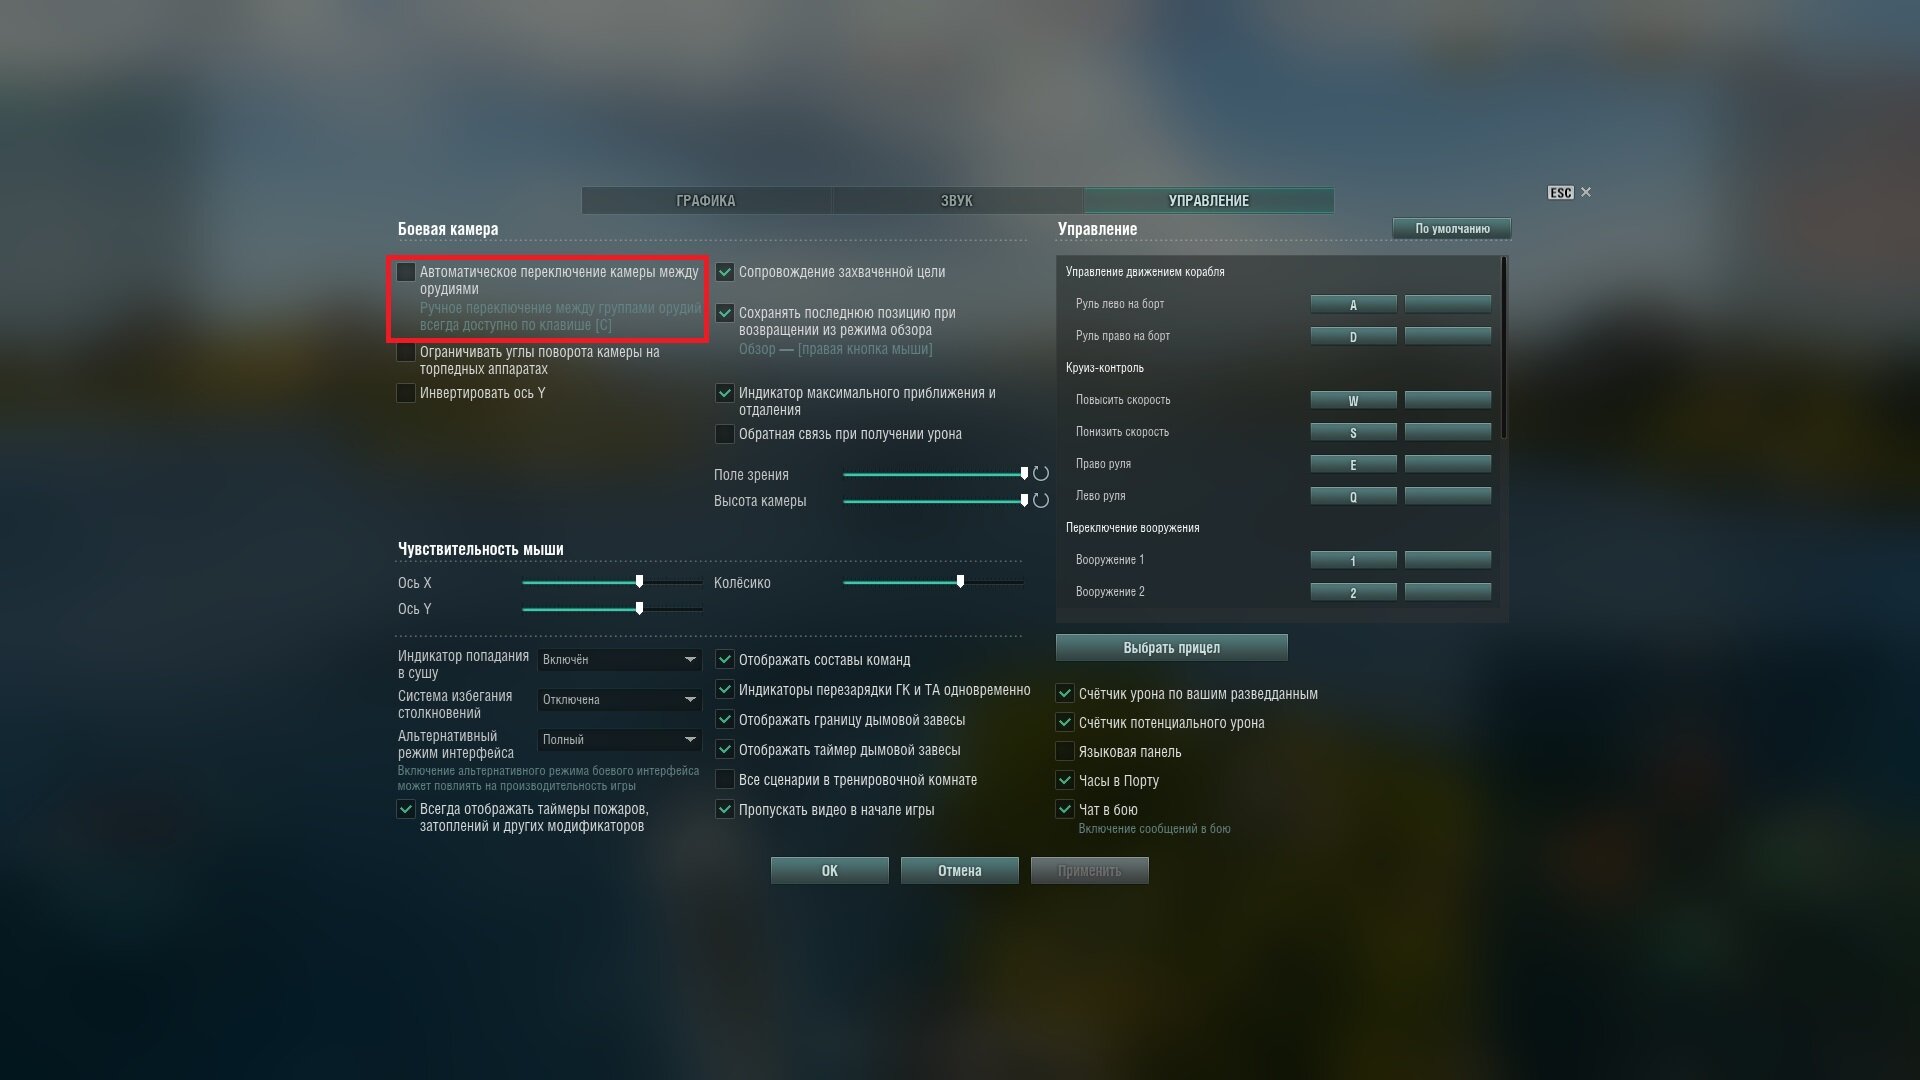Click the Отмена button

(x=959, y=871)
